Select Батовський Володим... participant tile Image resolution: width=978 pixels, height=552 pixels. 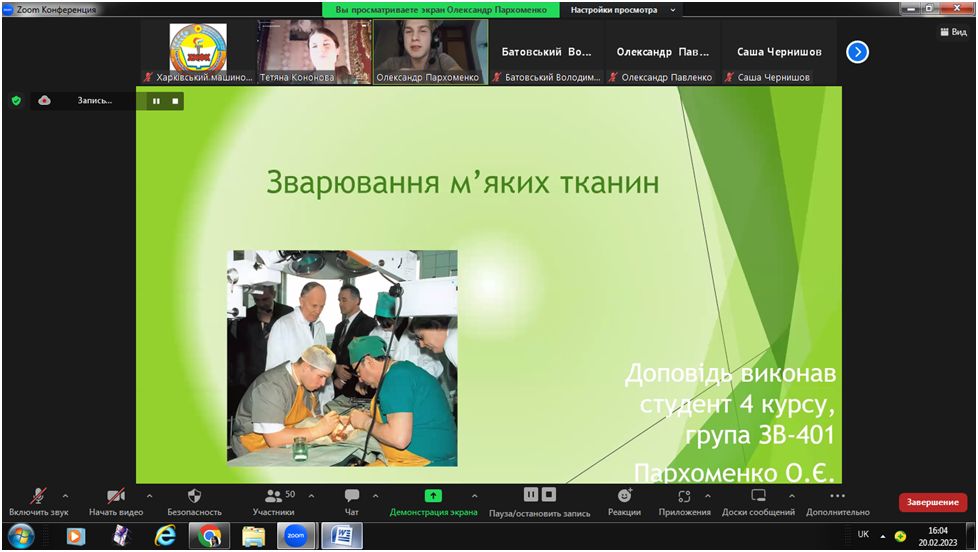(546, 52)
